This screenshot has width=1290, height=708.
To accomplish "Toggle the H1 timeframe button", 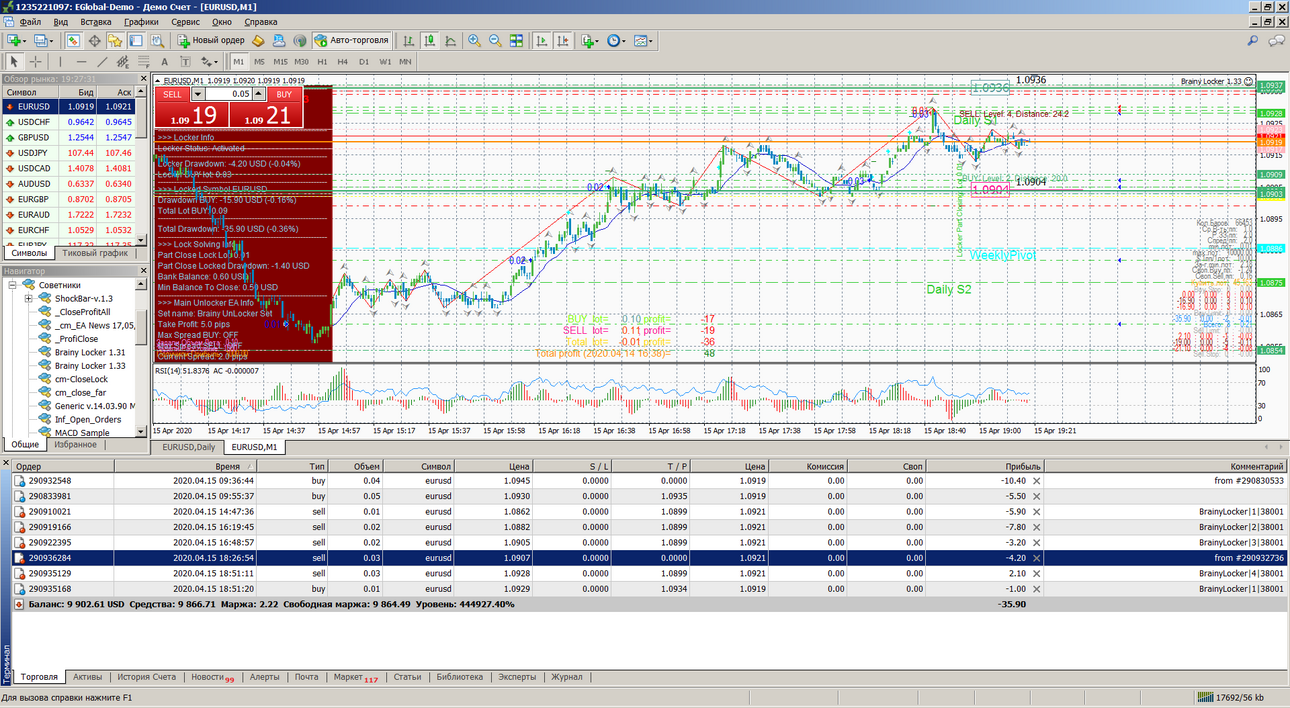I will tap(322, 62).
